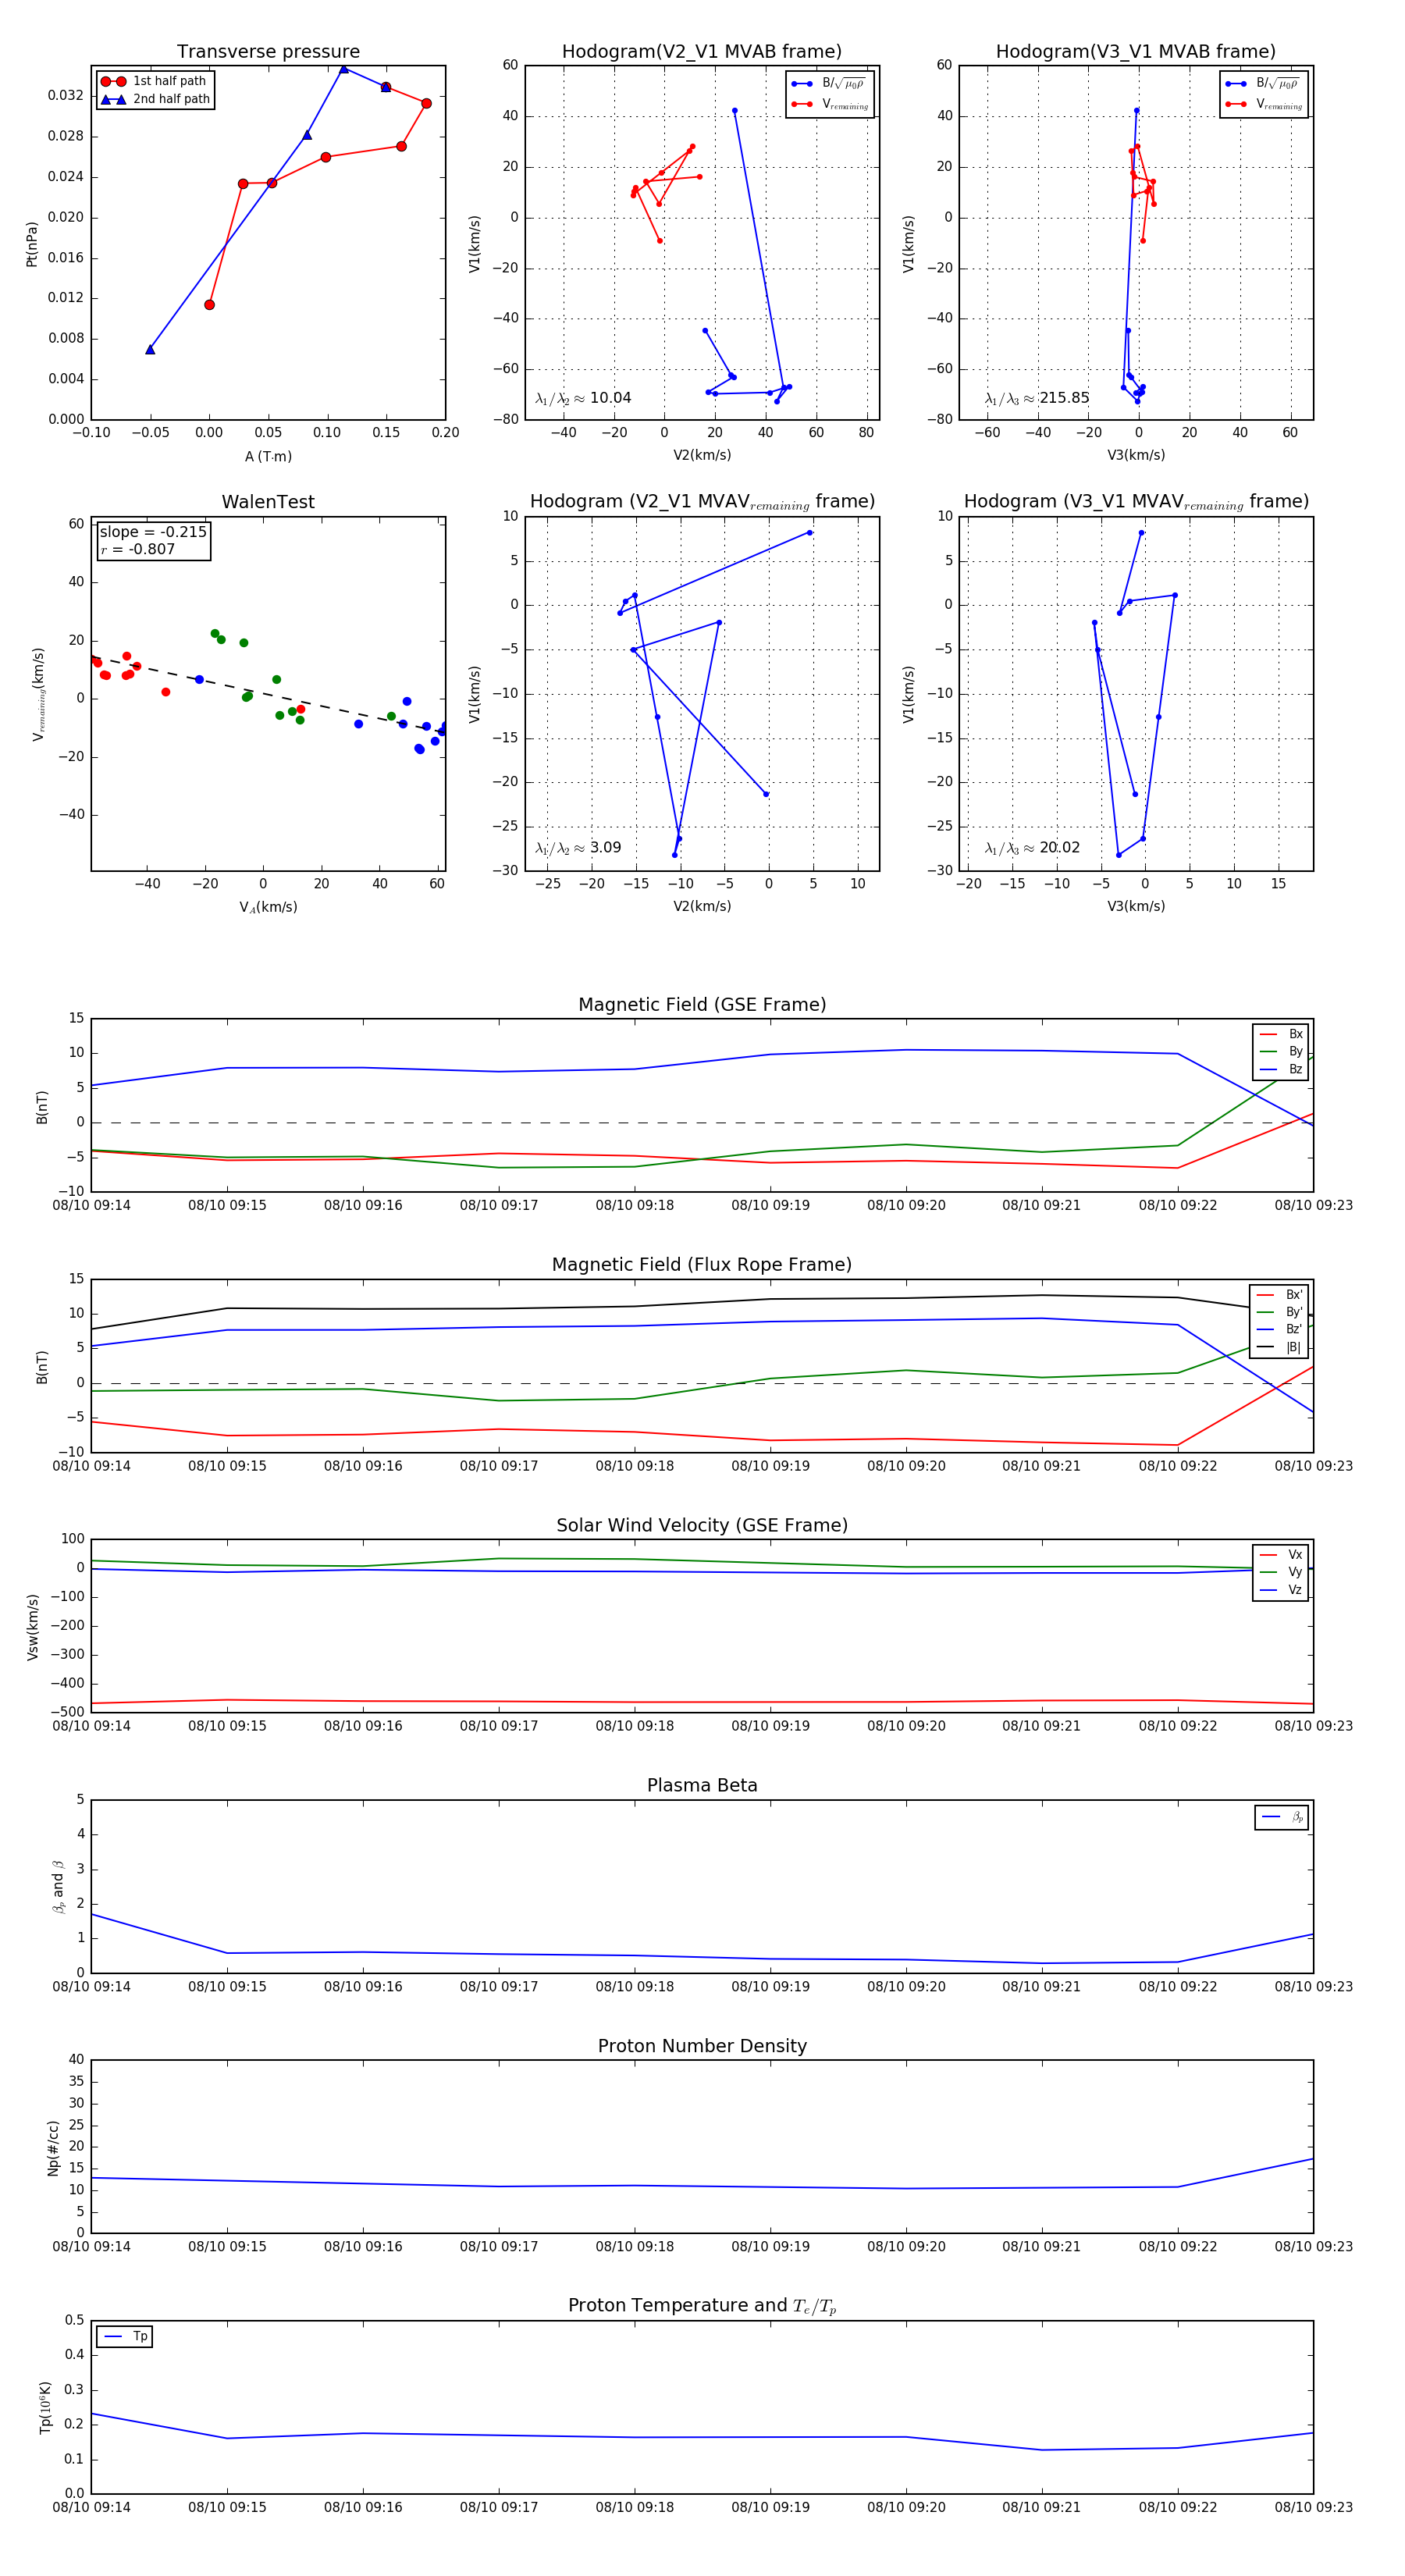Click the 'Transverse pressure' plot title

click(x=268, y=52)
